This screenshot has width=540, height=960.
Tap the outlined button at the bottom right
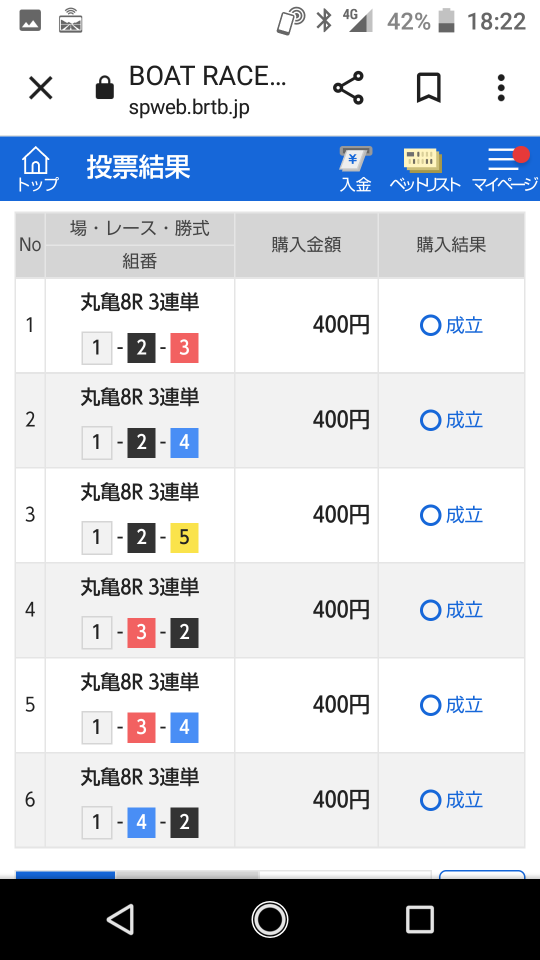[482, 875]
